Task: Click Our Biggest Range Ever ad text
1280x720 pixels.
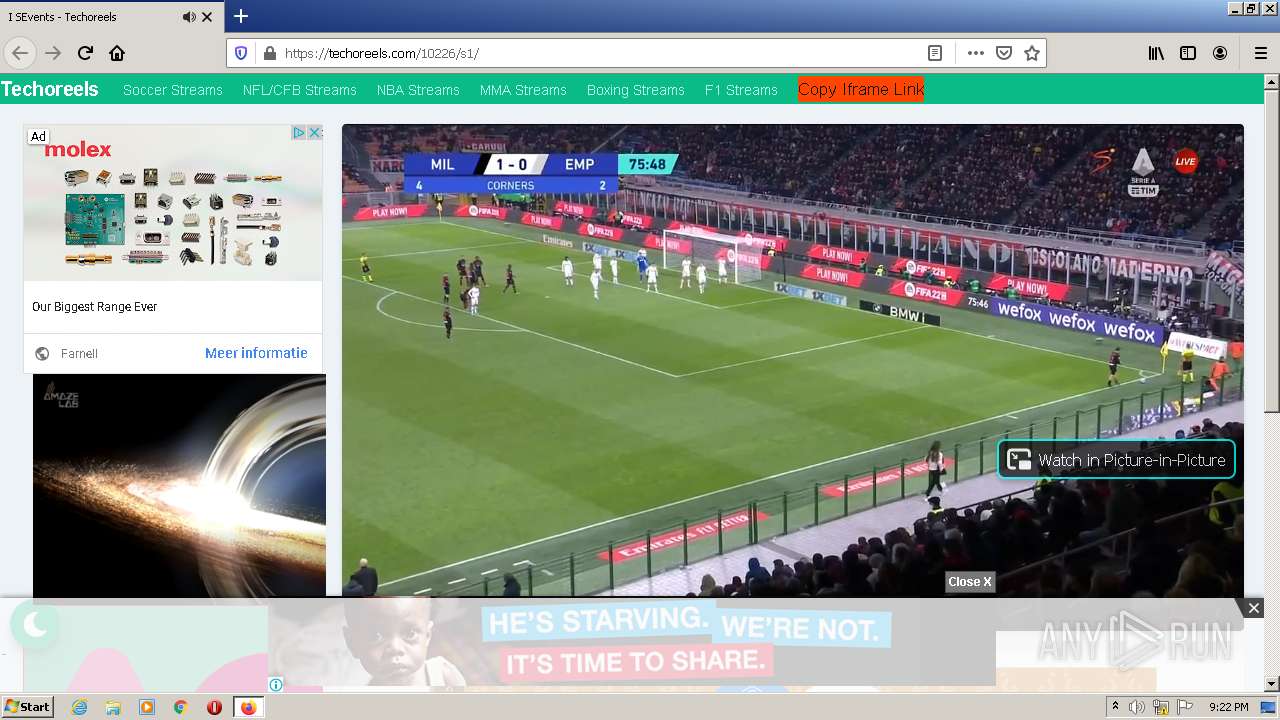Action: [94, 307]
